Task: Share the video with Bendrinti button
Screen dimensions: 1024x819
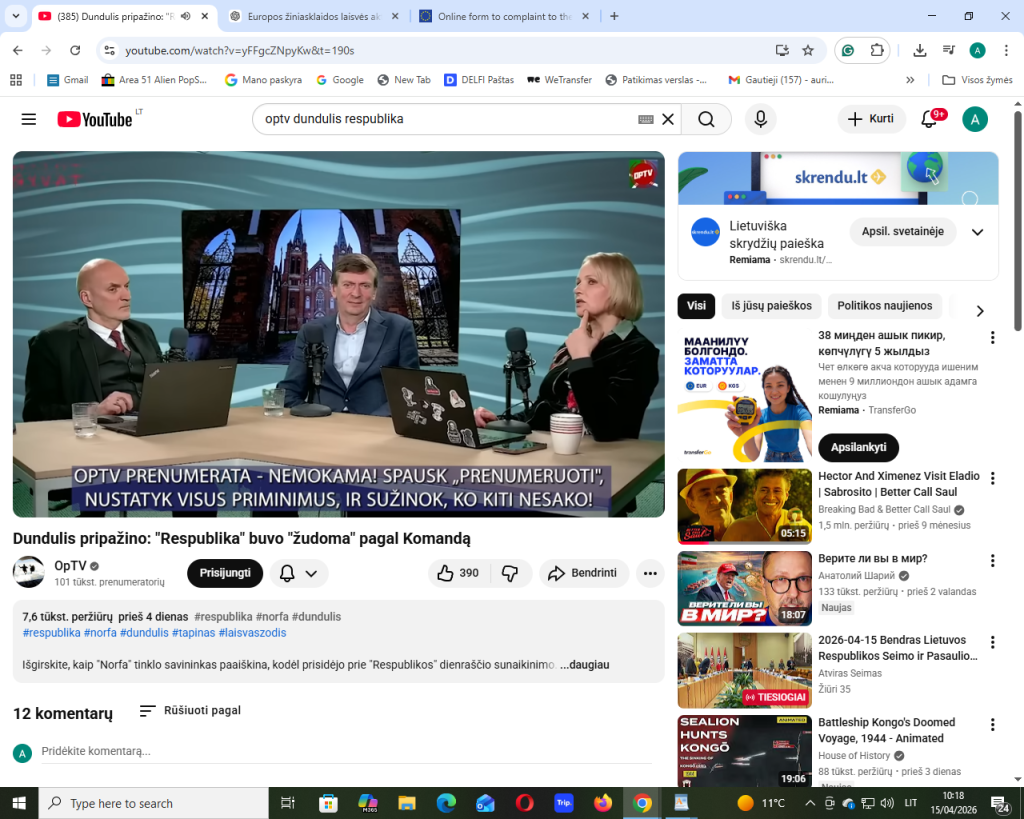Action: click(x=584, y=573)
